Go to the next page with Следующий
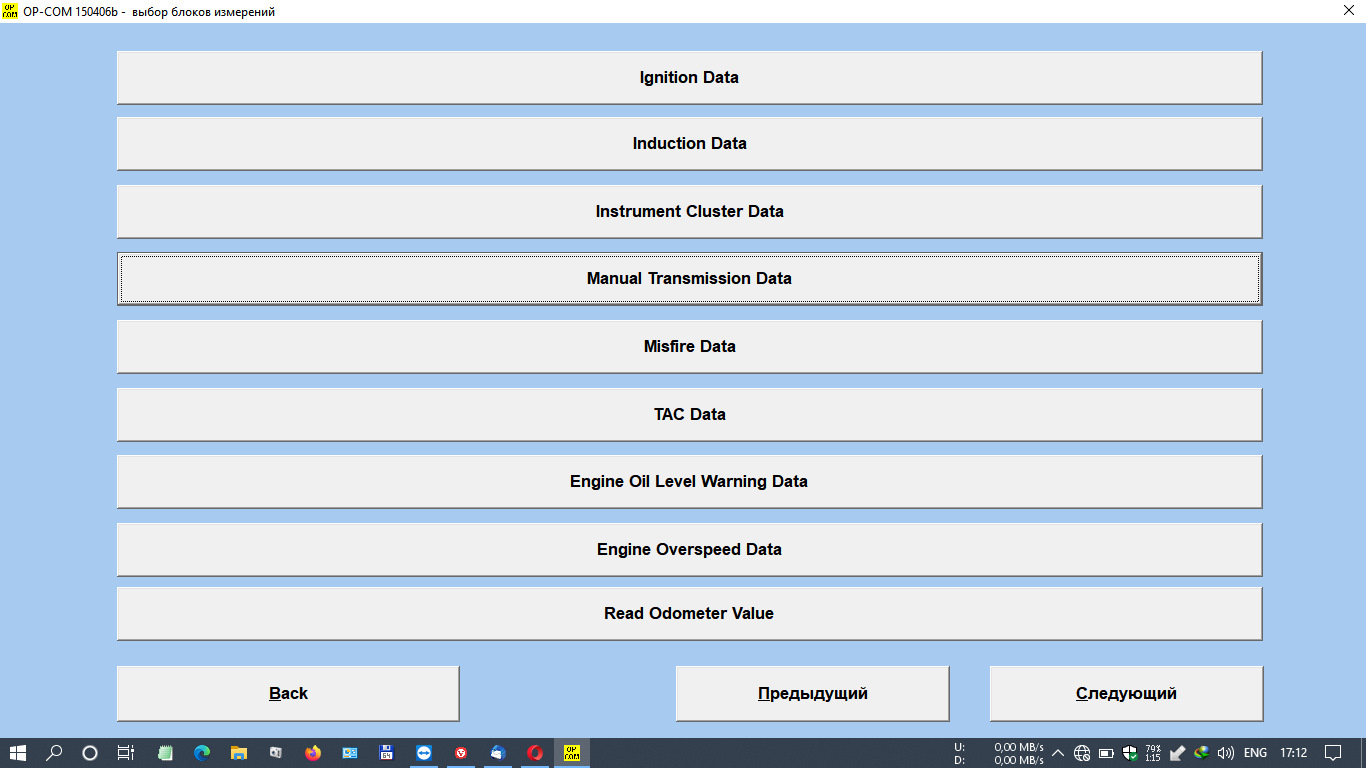Image resolution: width=1366 pixels, height=768 pixels. click(x=1126, y=693)
